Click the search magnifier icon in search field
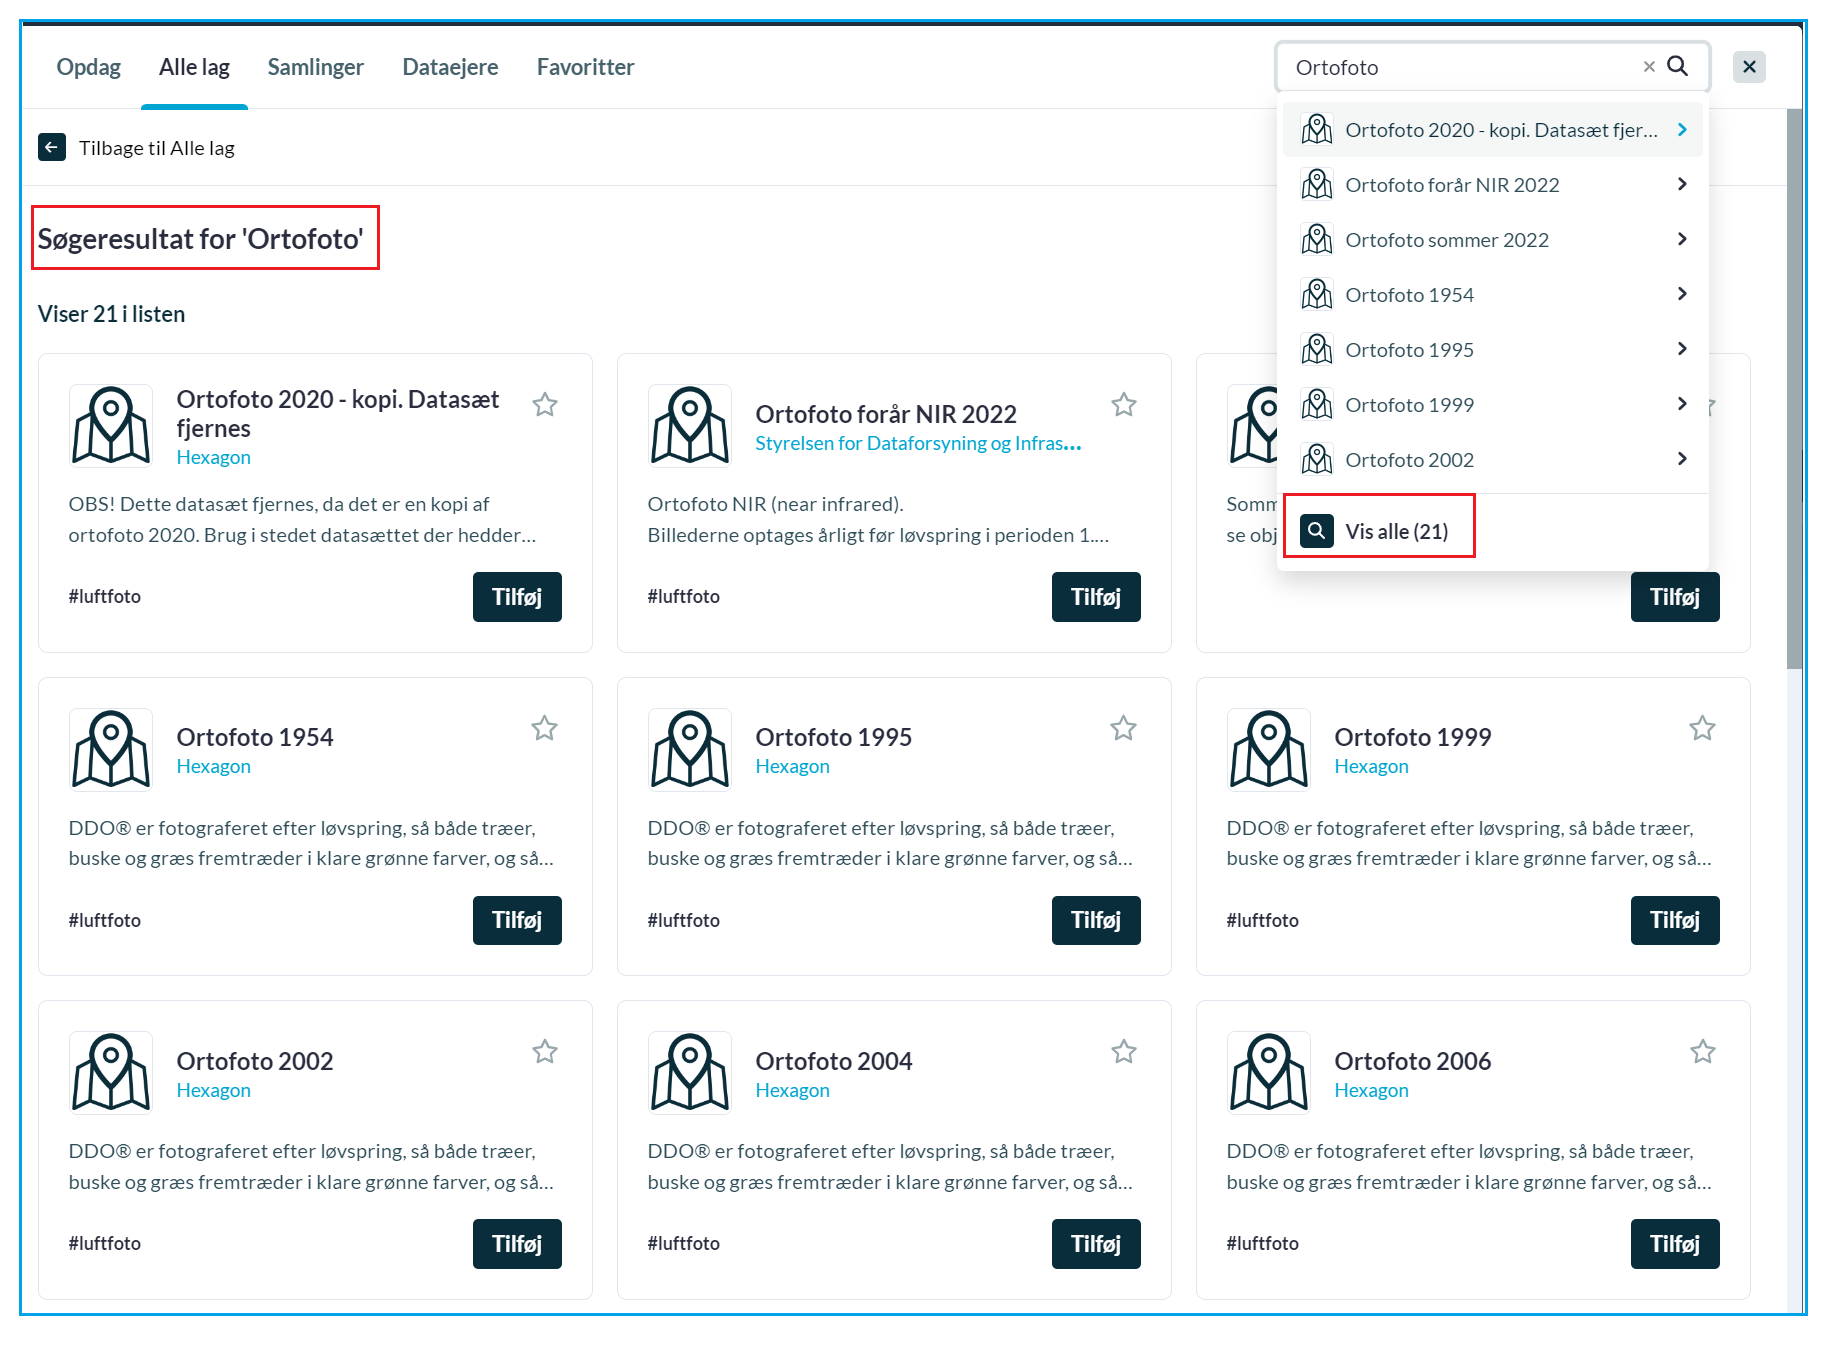 1678,66
